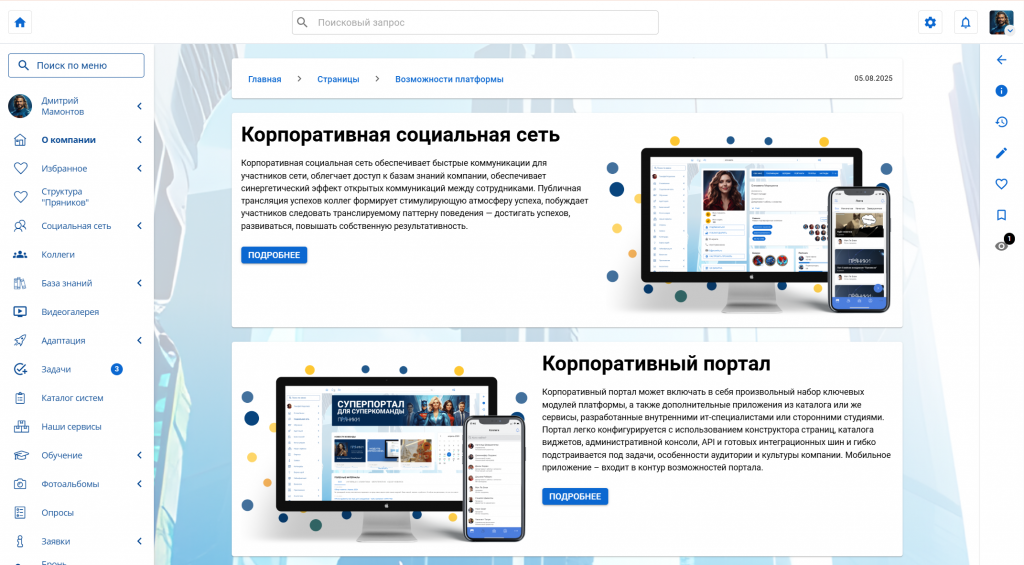
Task: Click the Задачи checkmark icon
Action: coord(20,369)
